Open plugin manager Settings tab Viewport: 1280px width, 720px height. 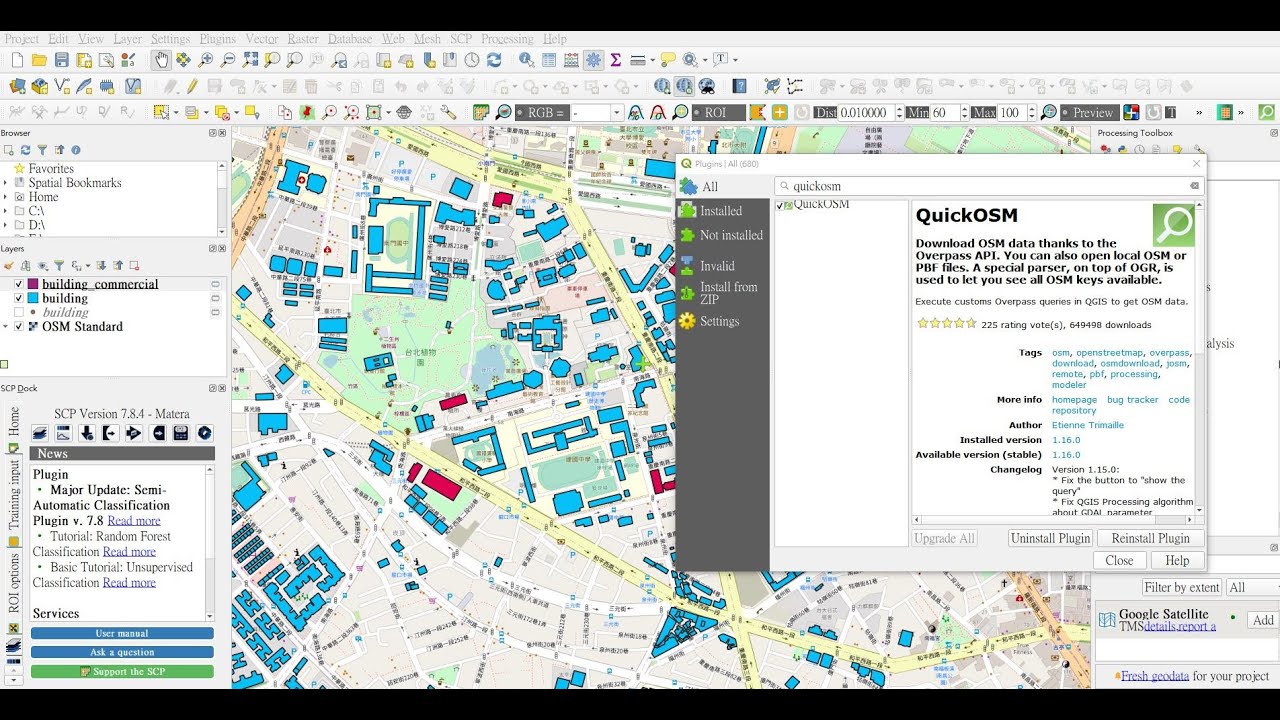722,321
